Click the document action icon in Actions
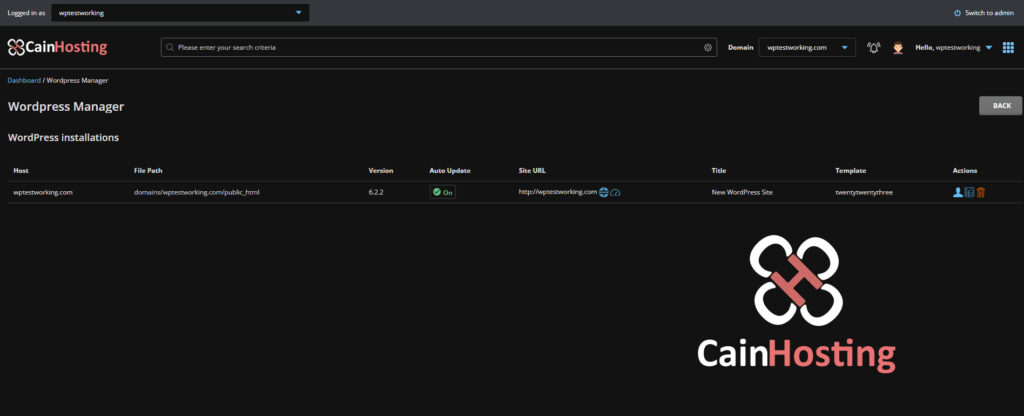1024x416 pixels. pyautogui.click(x=969, y=192)
